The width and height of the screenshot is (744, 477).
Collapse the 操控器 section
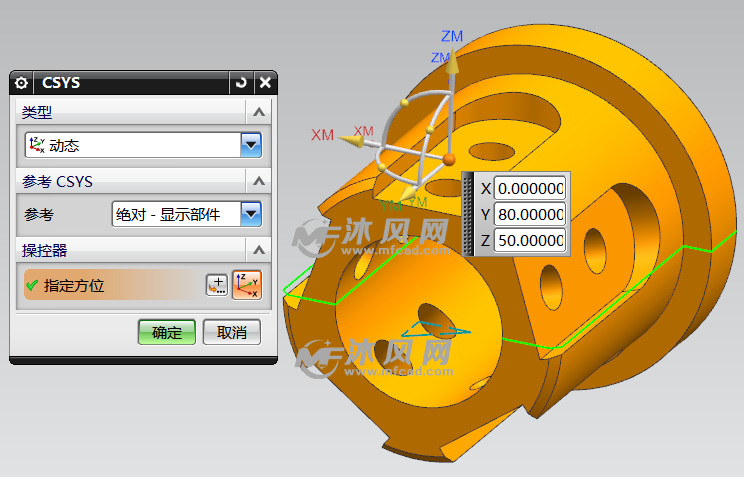259,250
